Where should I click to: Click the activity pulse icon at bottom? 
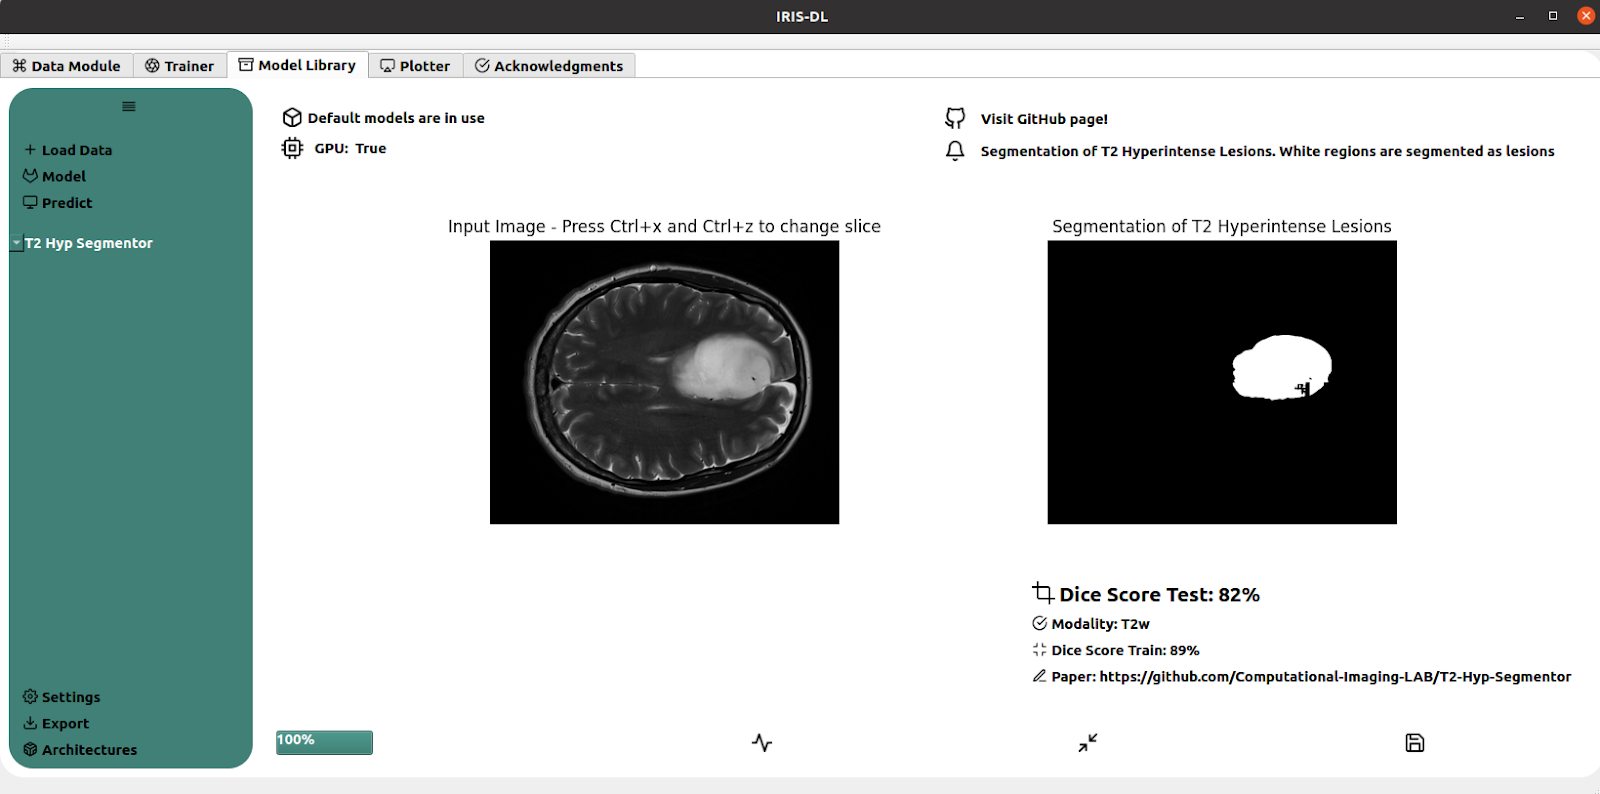click(762, 743)
